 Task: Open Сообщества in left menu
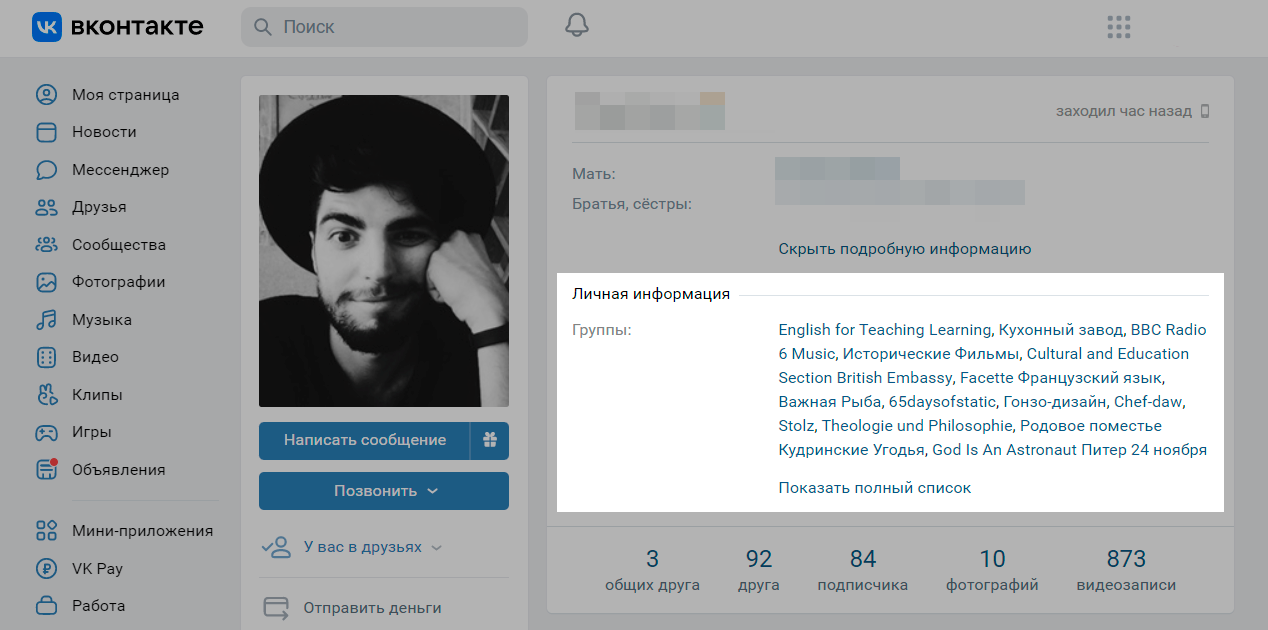(119, 245)
